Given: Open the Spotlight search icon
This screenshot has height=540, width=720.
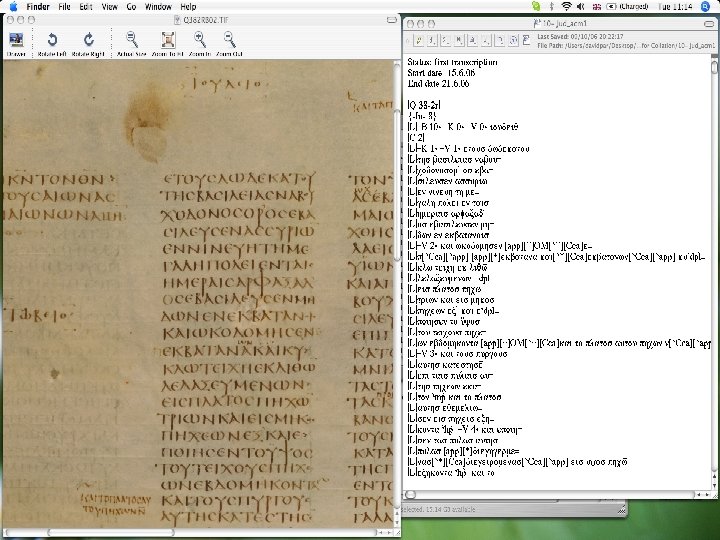Looking at the screenshot, I should (706, 6).
